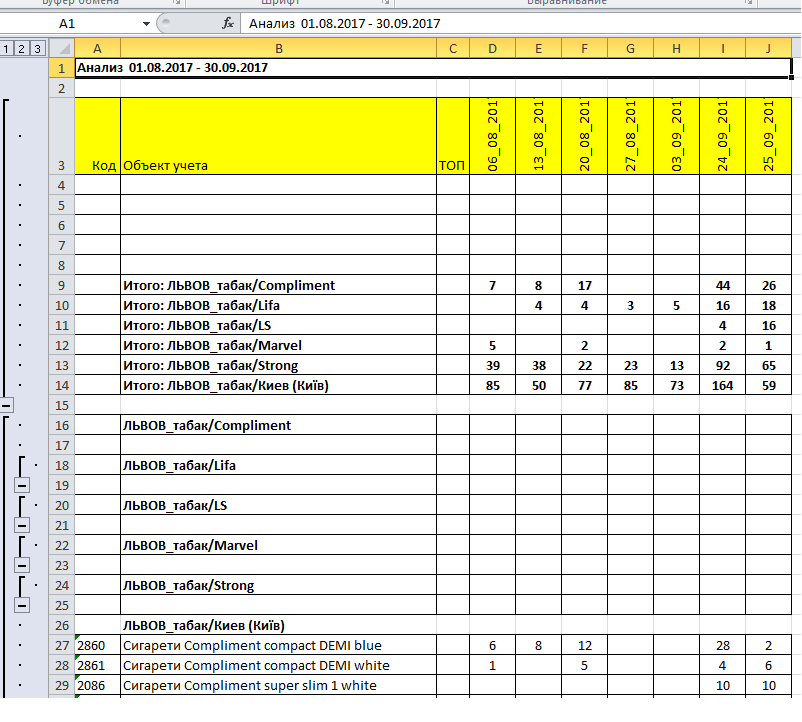Click the 'Код' header cell
Image resolution: width=802 pixels, height=722 pixels.
pyautogui.click(x=98, y=136)
